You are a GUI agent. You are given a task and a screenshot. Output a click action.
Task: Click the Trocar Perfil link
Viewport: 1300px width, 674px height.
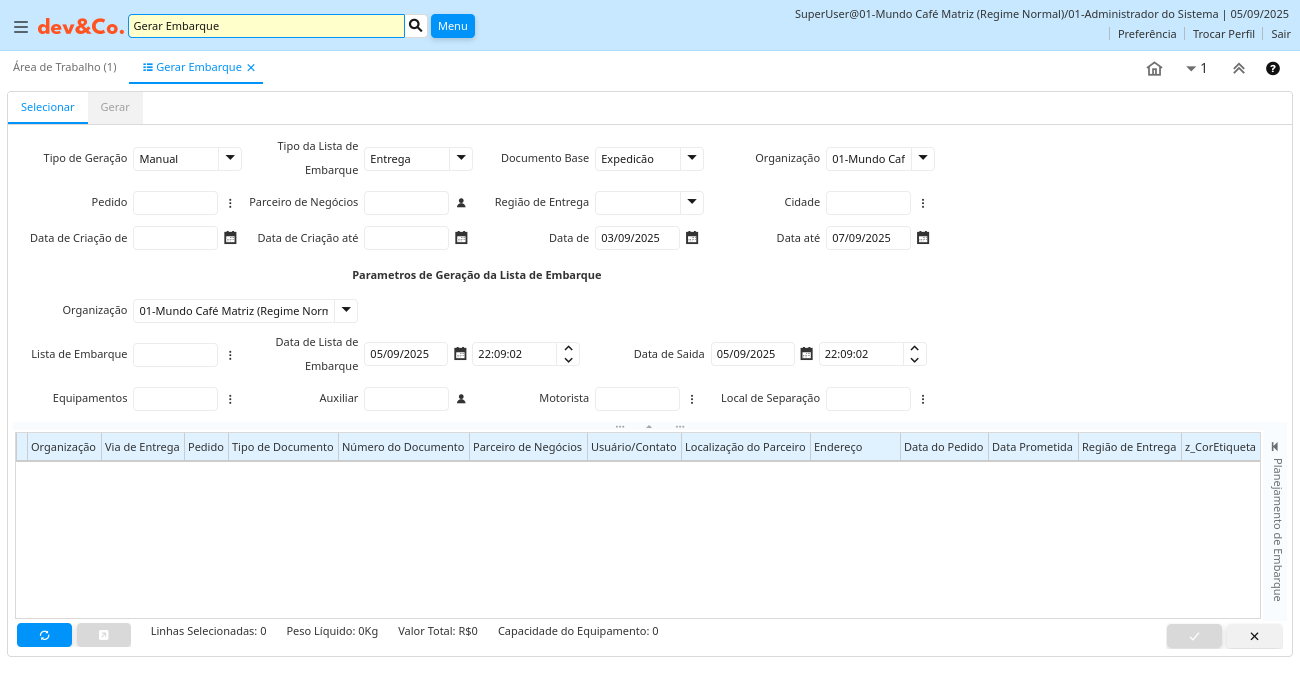coord(1223,34)
